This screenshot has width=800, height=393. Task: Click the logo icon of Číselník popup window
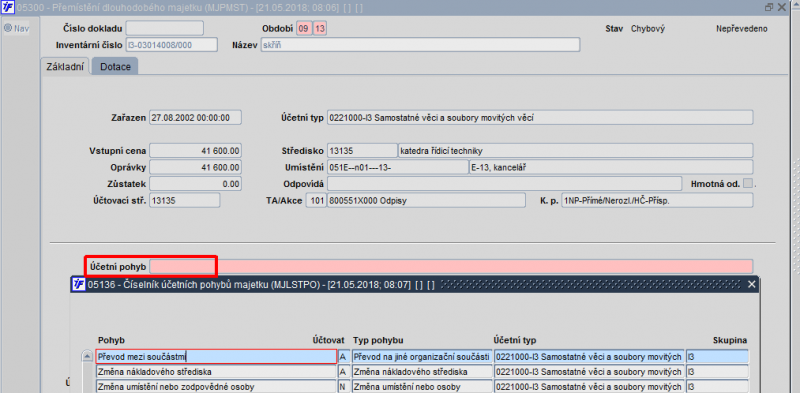pyautogui.click(x=79, y=284)
